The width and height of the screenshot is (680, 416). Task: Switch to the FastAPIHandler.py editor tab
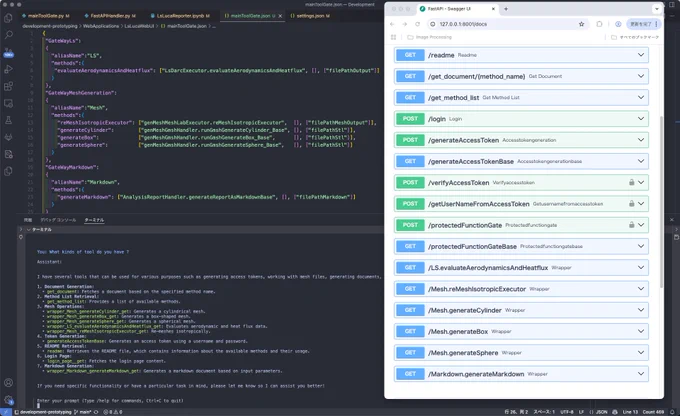pos(110,16)
